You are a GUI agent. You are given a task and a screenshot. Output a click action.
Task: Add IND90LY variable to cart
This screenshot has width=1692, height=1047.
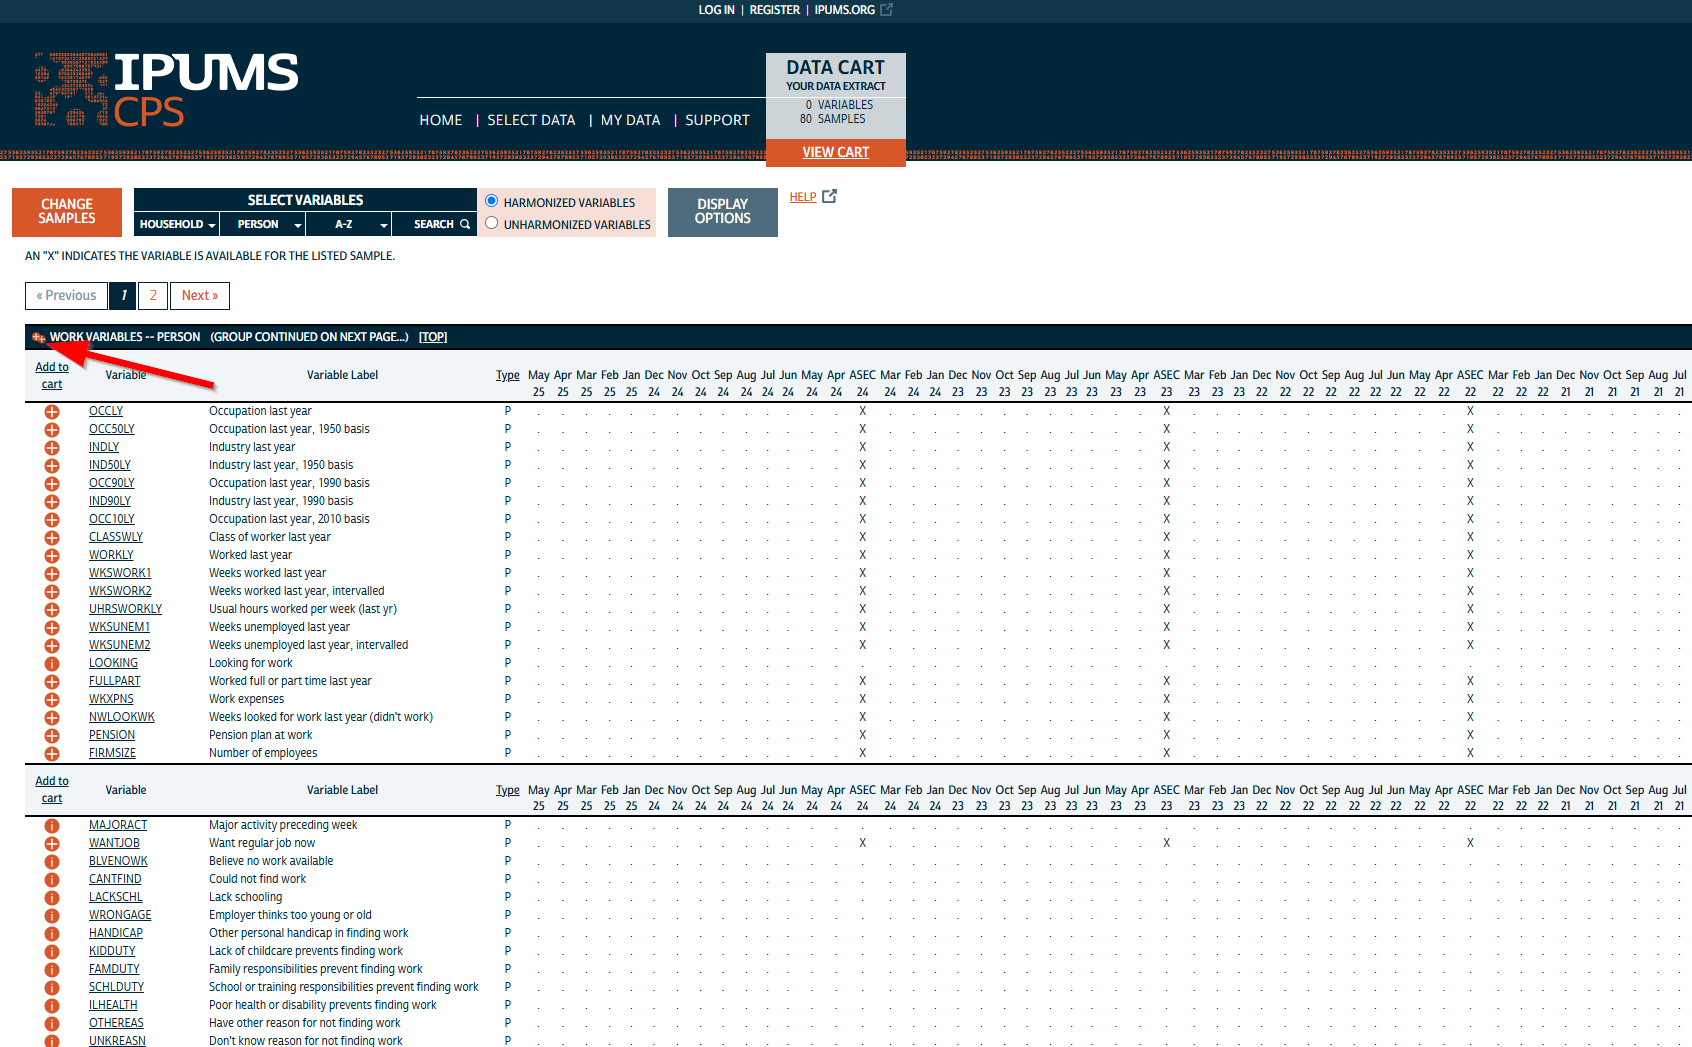[52, 502]
